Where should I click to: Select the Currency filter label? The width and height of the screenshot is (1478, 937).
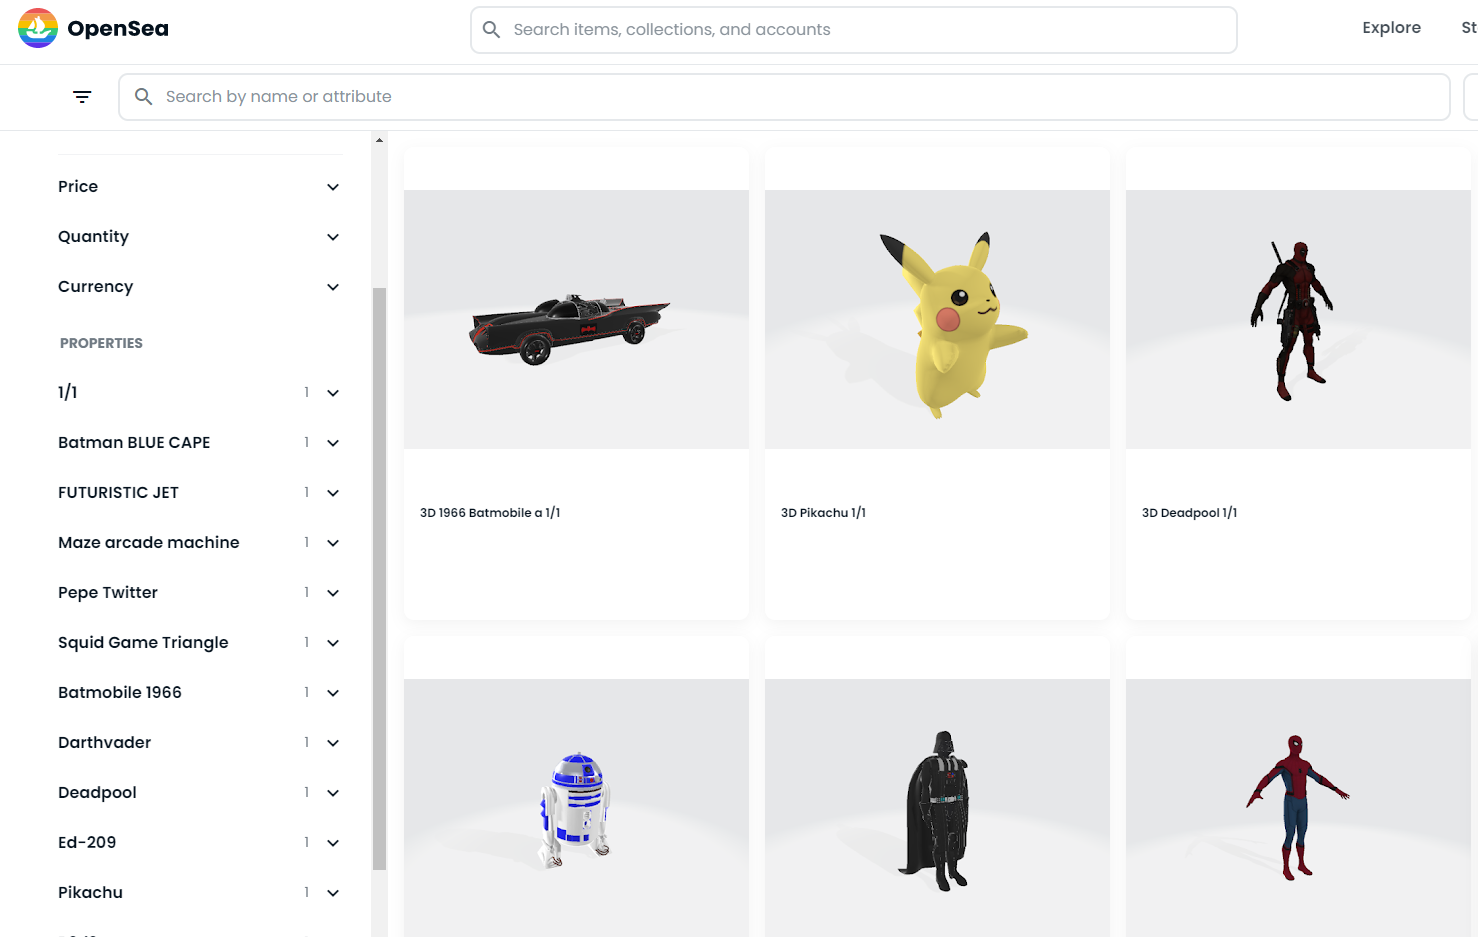coord(95,287)
